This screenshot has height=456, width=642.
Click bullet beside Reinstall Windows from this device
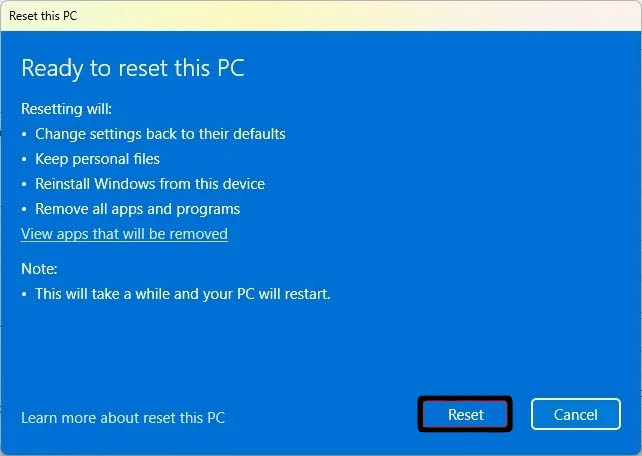[24, 184]
